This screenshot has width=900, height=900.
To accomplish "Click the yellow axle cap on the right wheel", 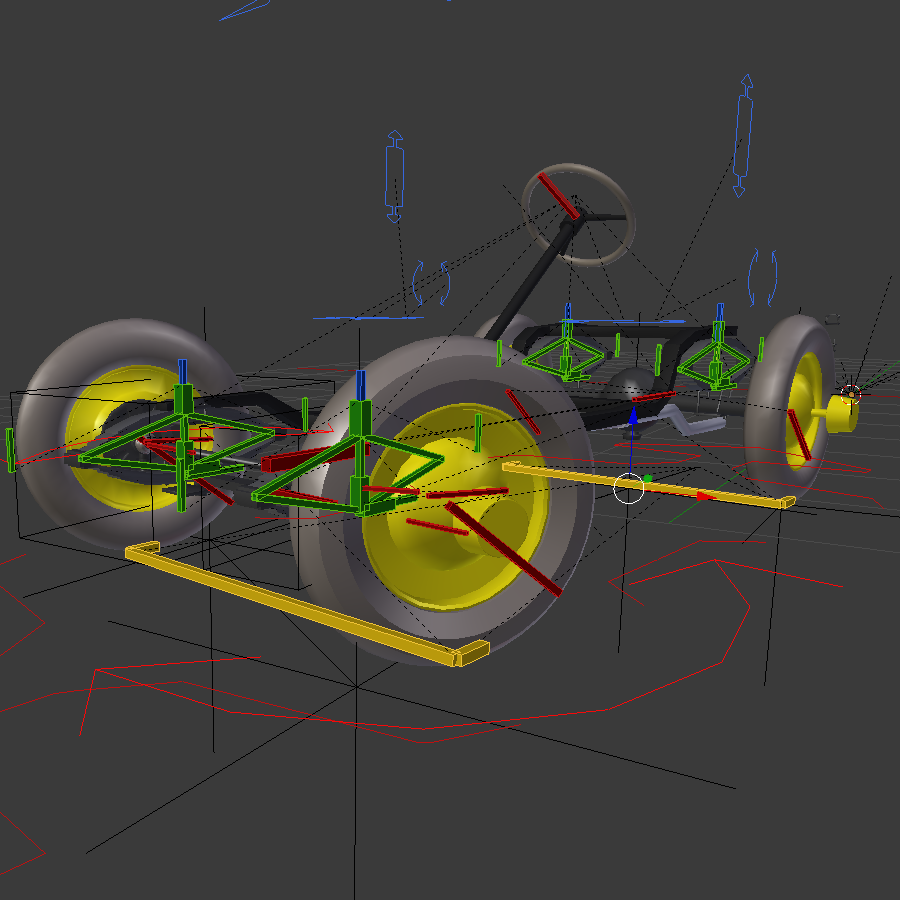I will 842,412.
